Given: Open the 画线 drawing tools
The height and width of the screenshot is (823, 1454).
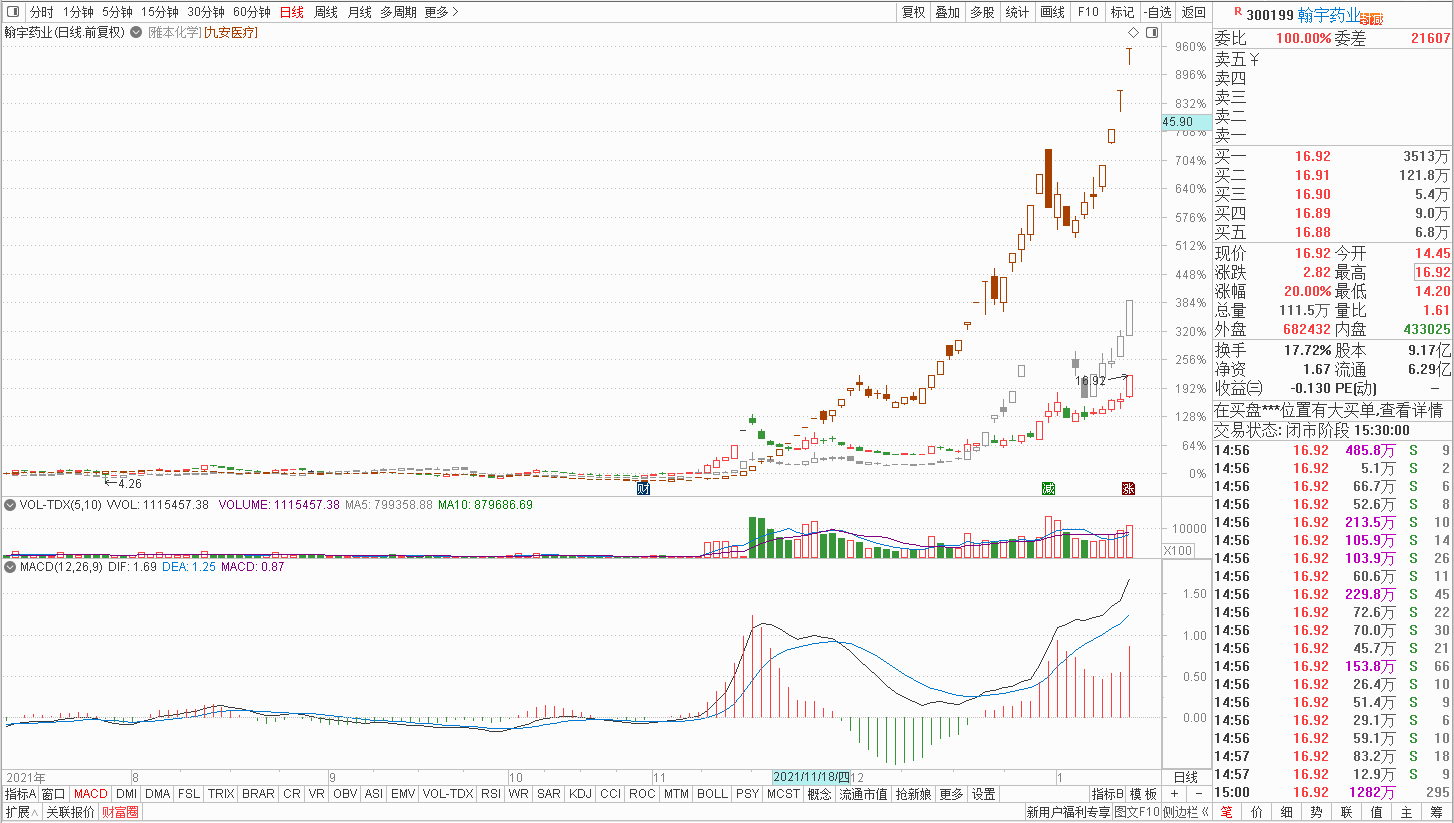Looking at the screenshot, I should coord(1052,12).
